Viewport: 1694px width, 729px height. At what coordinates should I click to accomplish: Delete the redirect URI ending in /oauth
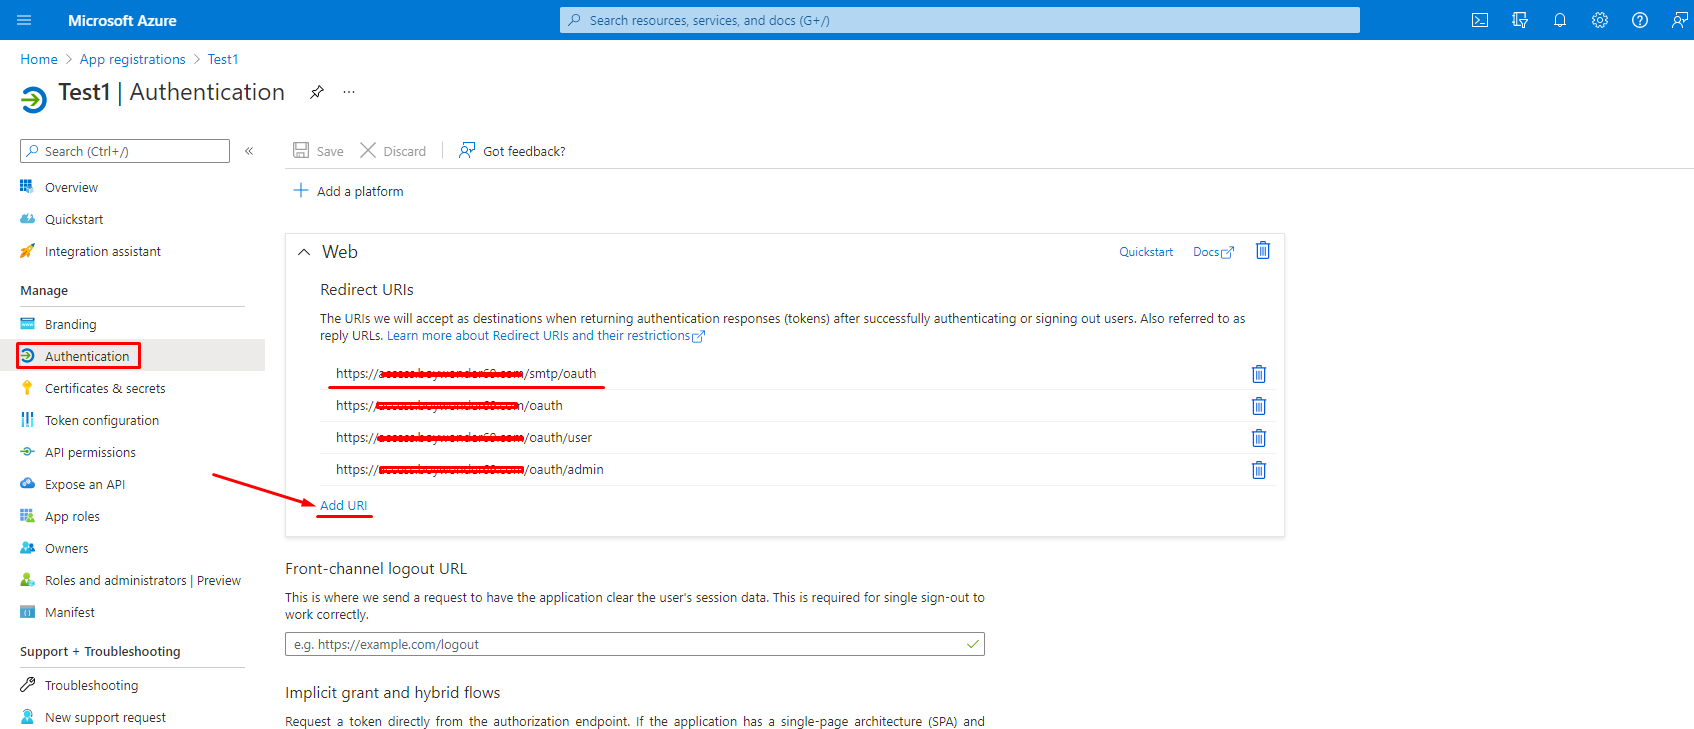1259,406
